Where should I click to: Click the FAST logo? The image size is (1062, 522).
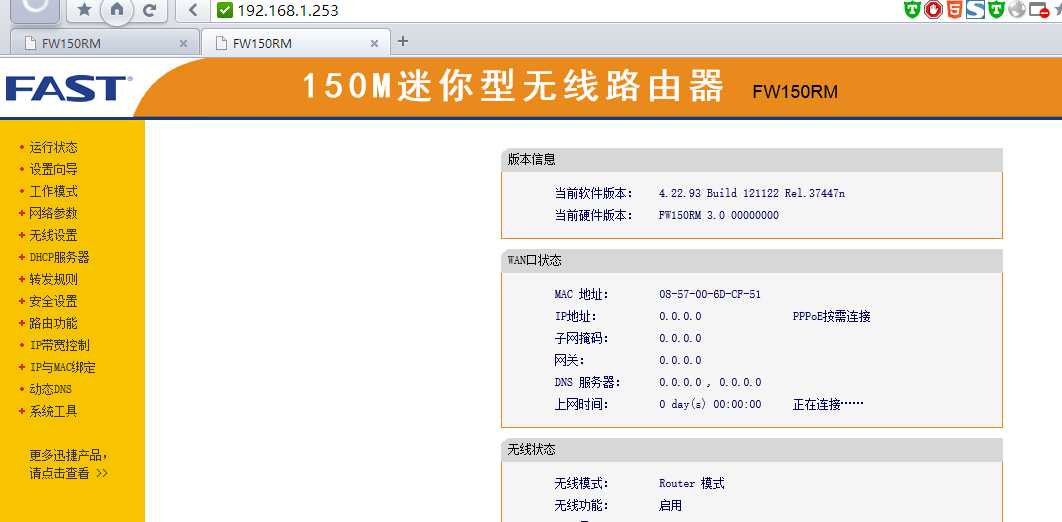[68, 89]
